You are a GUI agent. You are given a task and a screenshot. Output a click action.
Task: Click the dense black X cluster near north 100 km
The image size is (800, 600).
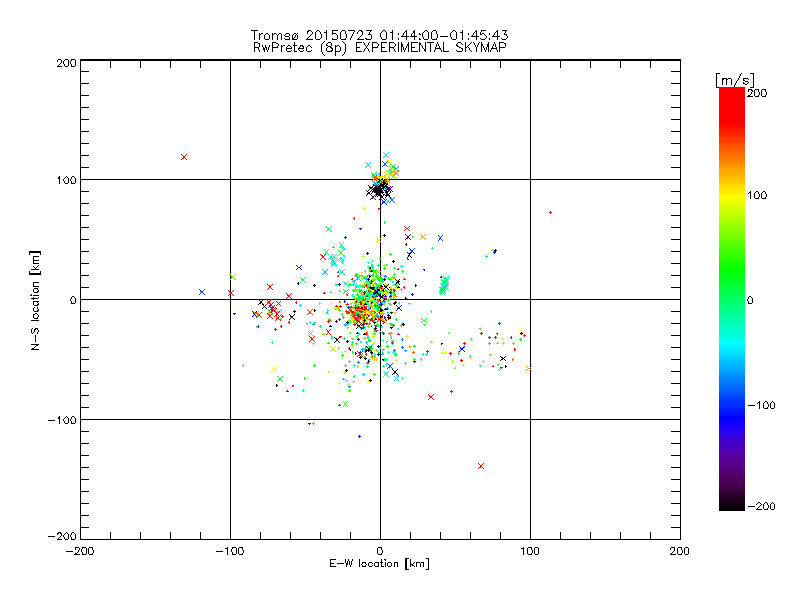(x=380, y=191)
